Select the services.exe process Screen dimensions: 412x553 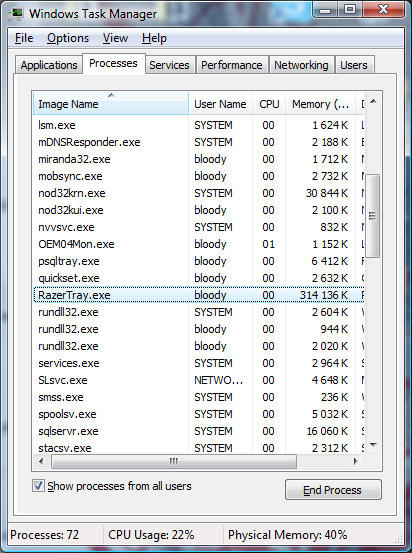(x=199, y=363)
